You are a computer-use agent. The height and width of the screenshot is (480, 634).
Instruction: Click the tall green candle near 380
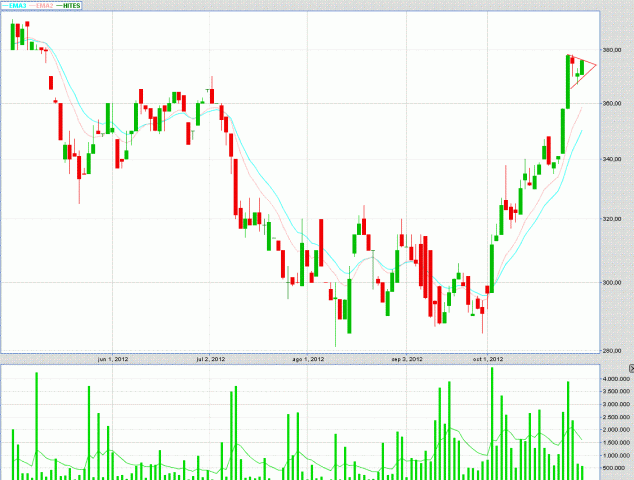568,82
